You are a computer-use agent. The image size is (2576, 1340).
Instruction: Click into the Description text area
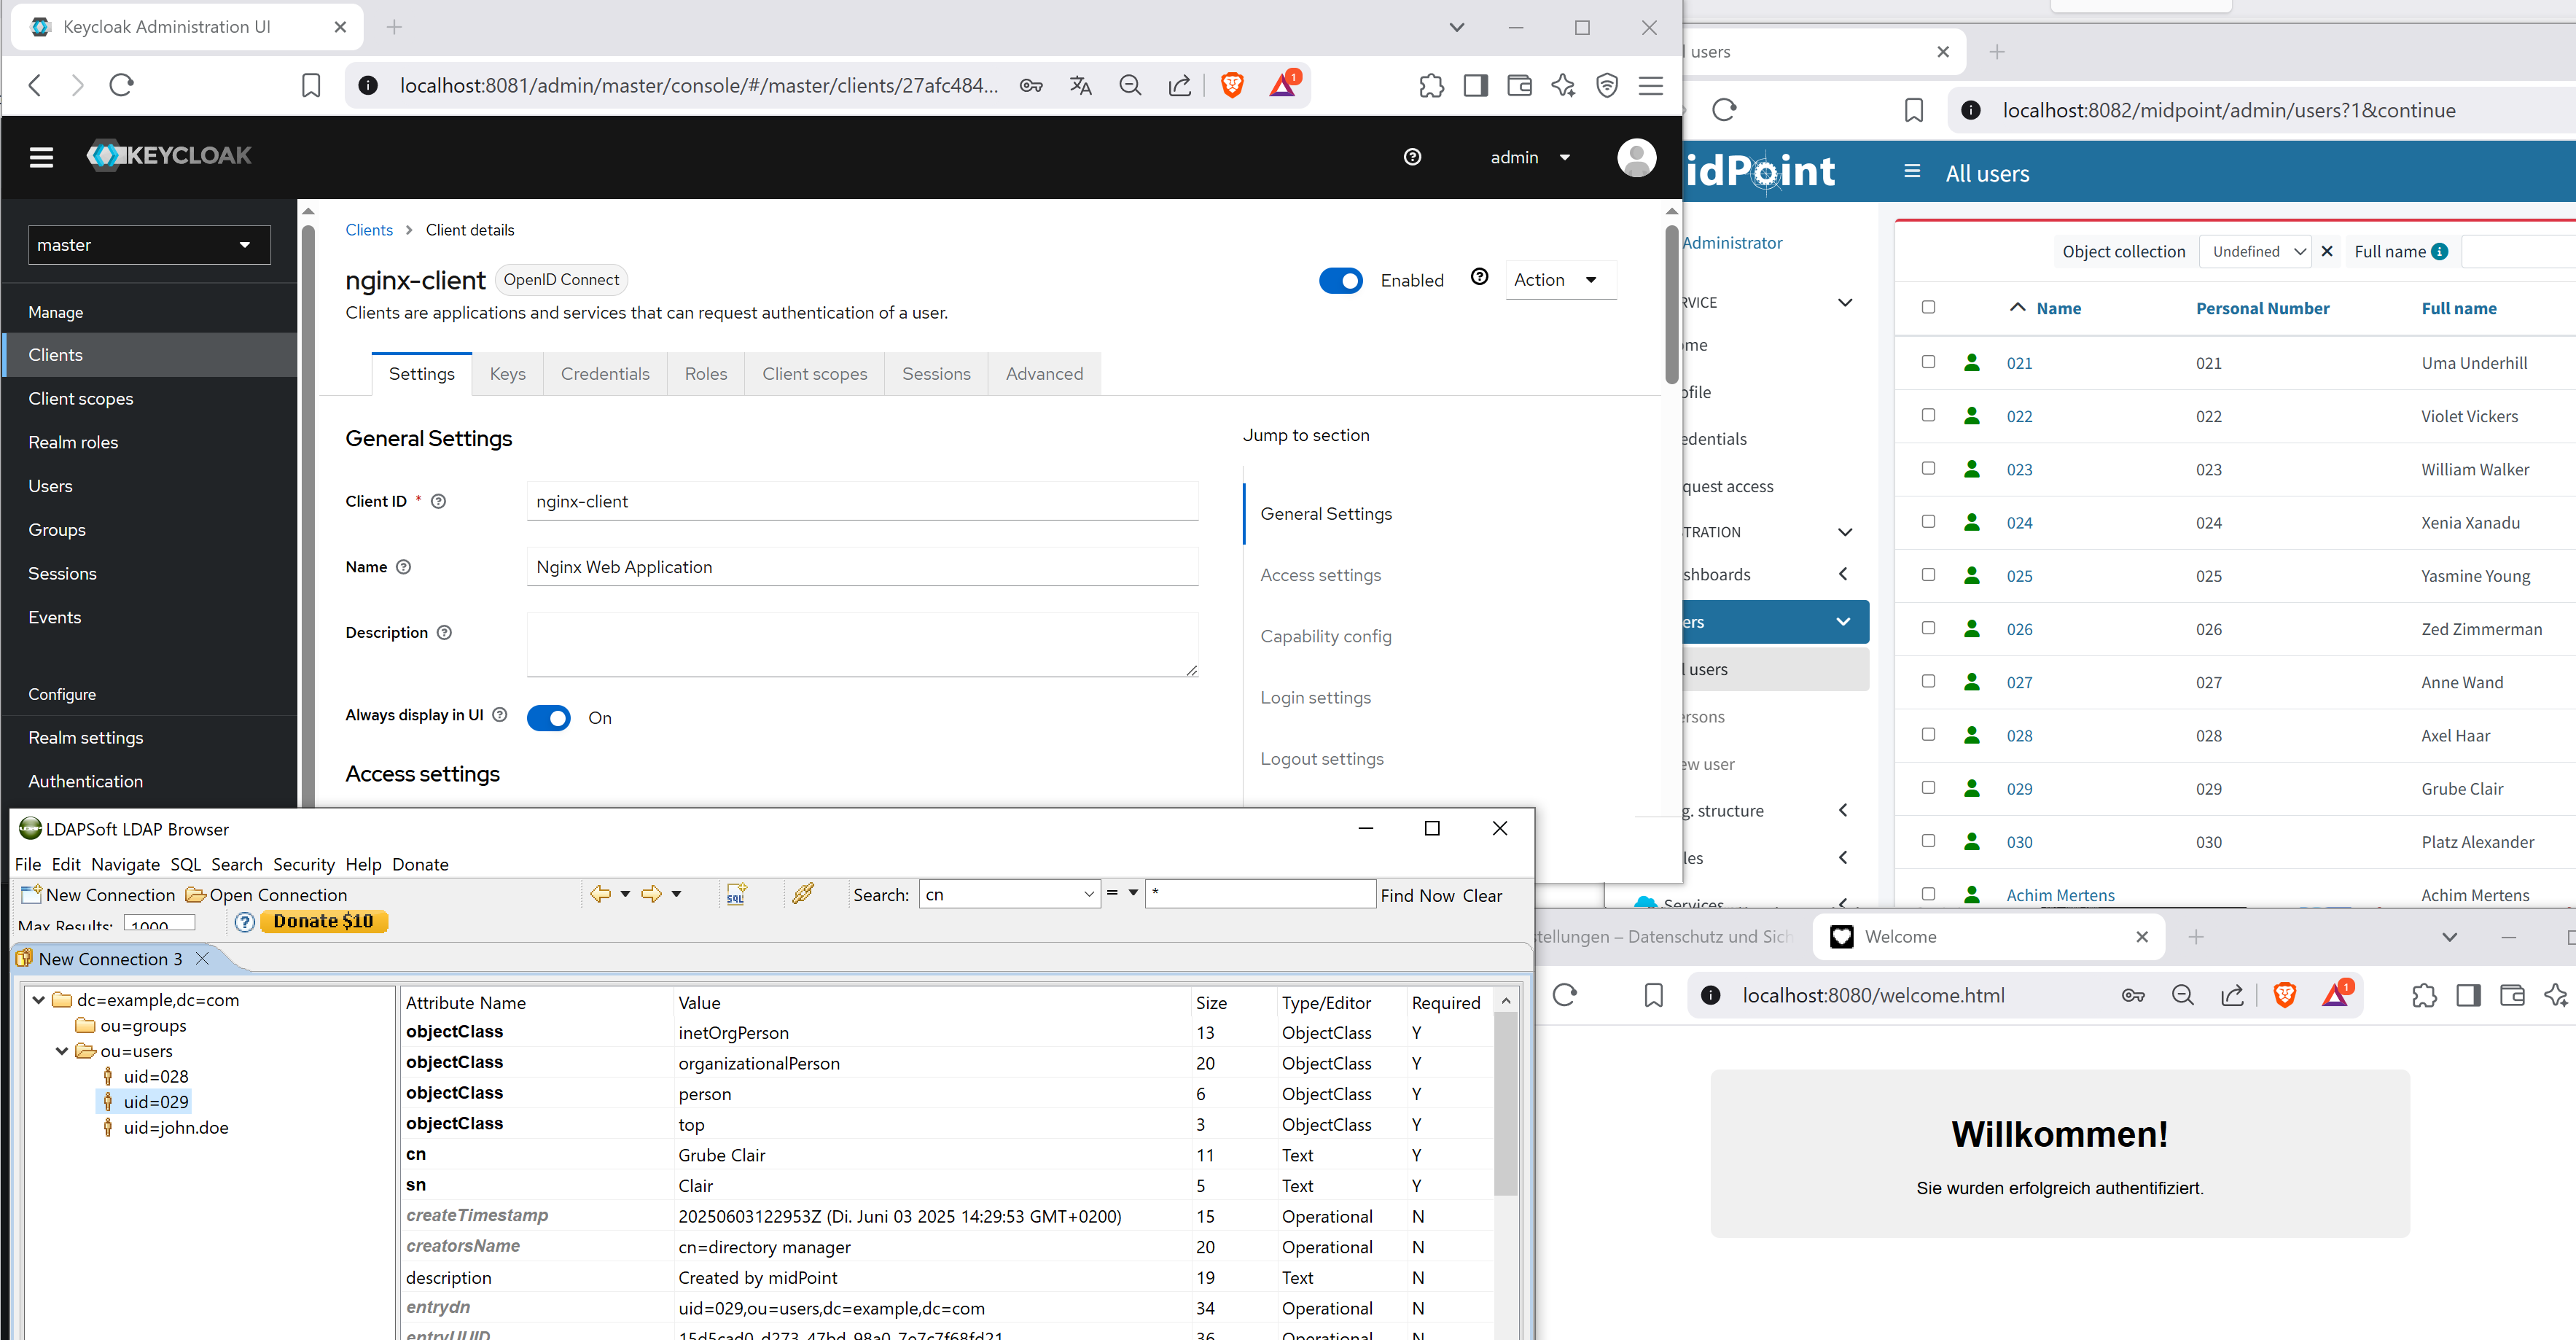click(x=862, y=645)
